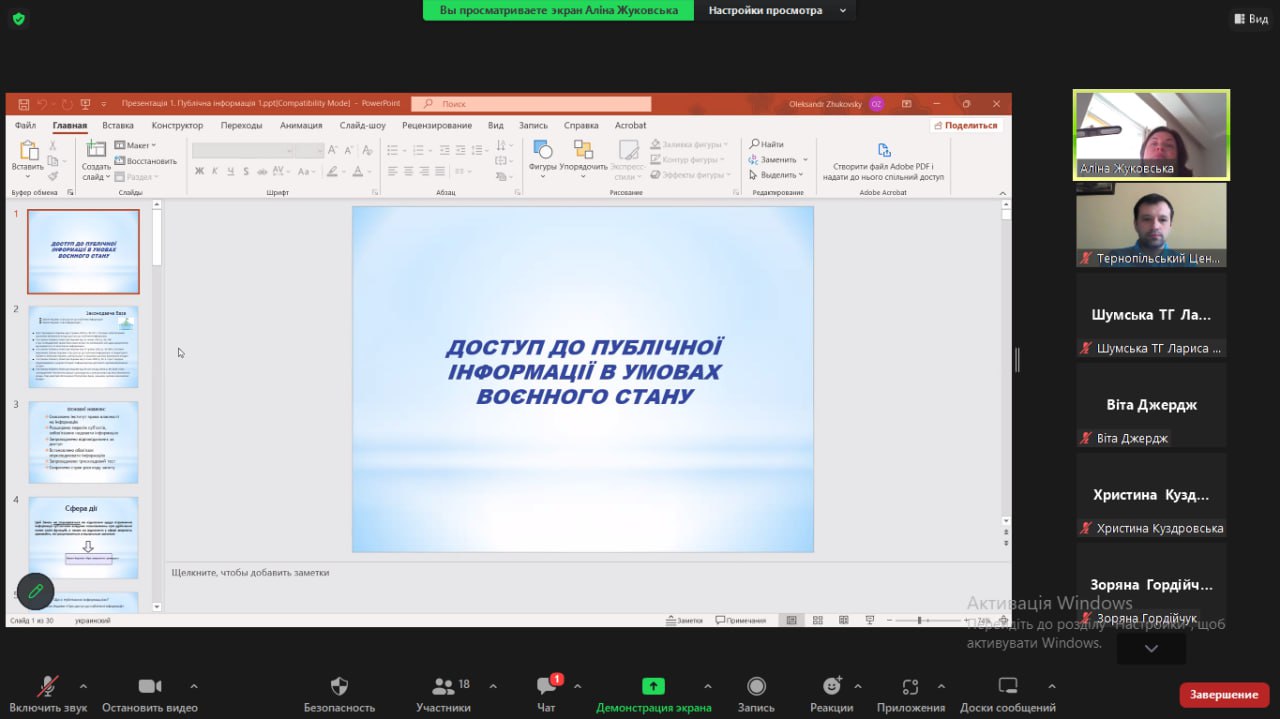The image size is (1280, 719).
Task: Open the Чат panel
Action: [546, 693]
